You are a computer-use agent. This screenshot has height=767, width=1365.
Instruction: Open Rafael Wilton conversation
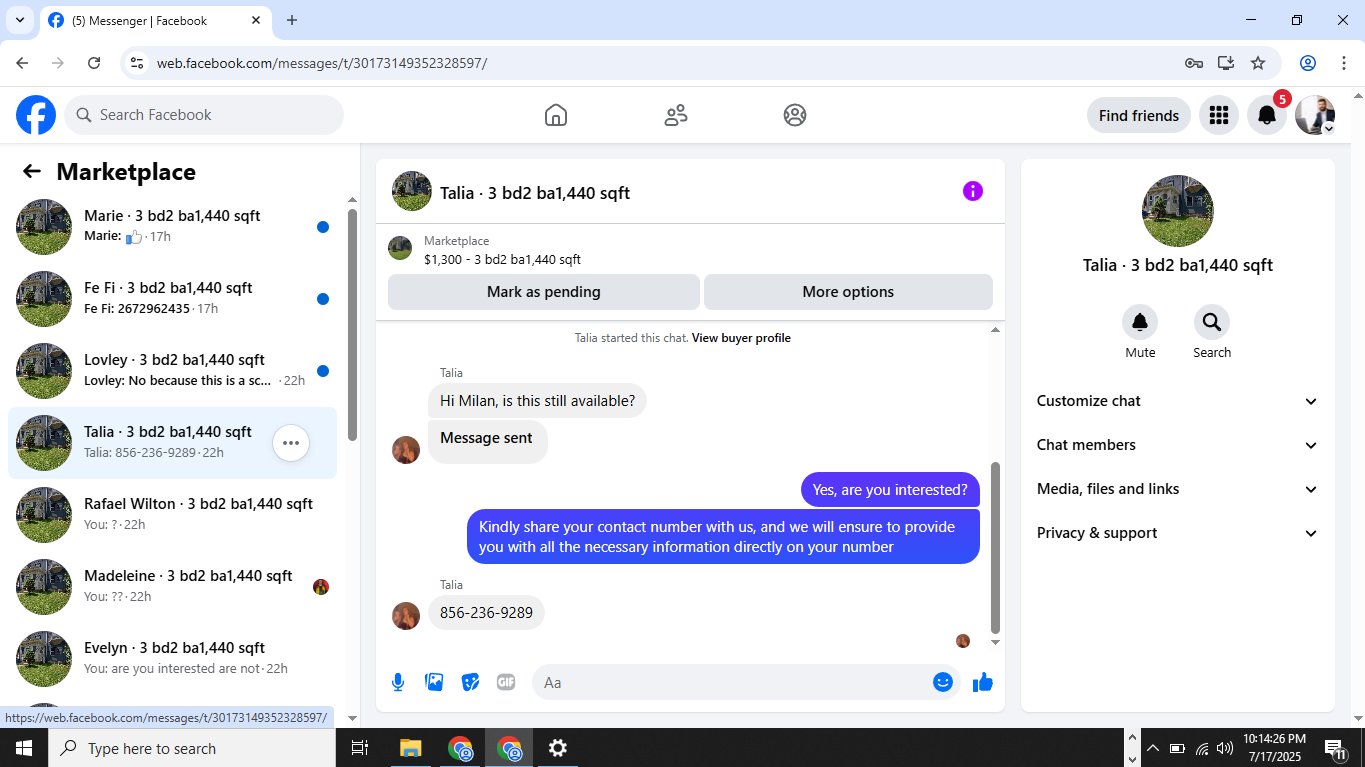172,515
